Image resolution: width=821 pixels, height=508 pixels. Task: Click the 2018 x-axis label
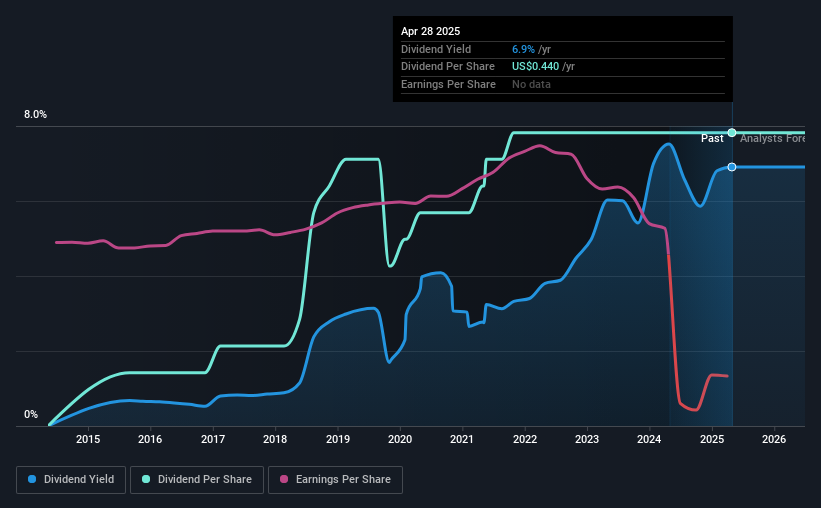point(275,439)
